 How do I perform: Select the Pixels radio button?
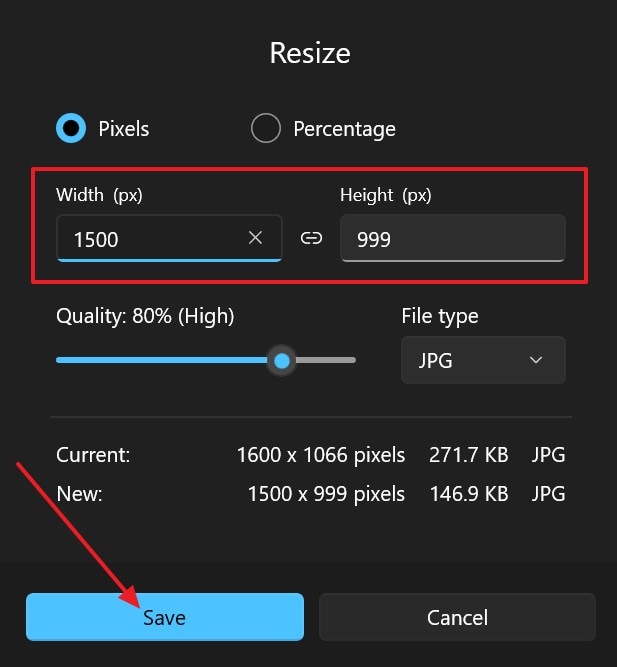click(71, 129)
